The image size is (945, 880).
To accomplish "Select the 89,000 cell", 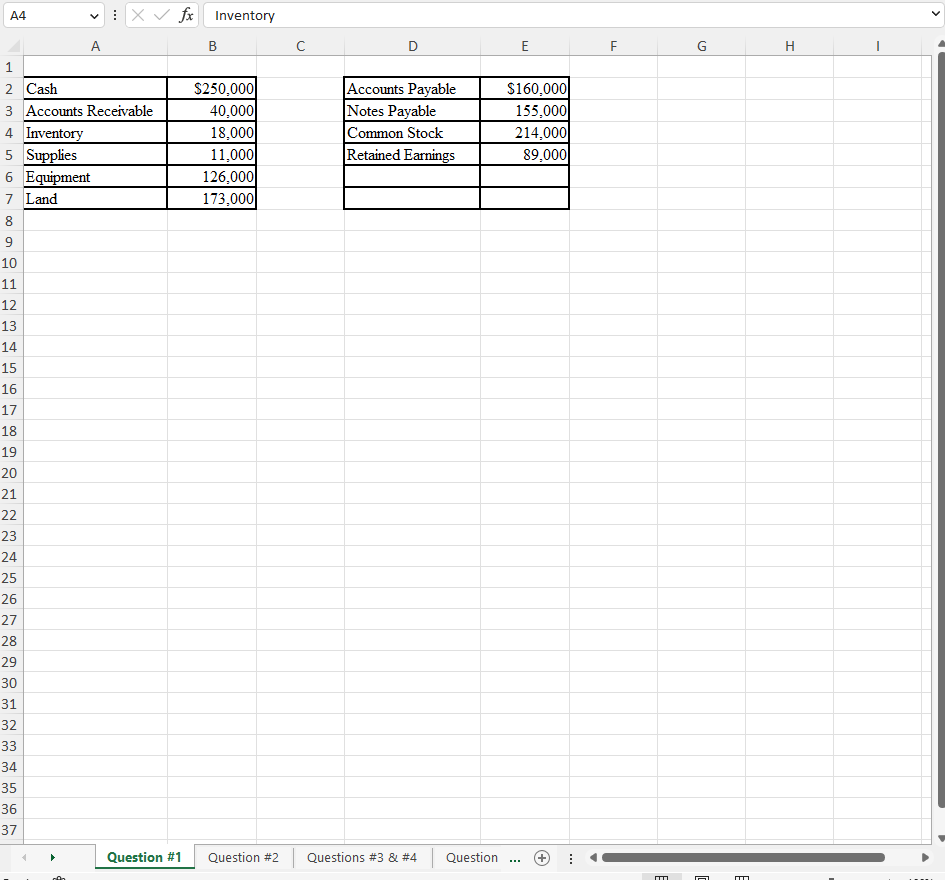I will (524, 155).
